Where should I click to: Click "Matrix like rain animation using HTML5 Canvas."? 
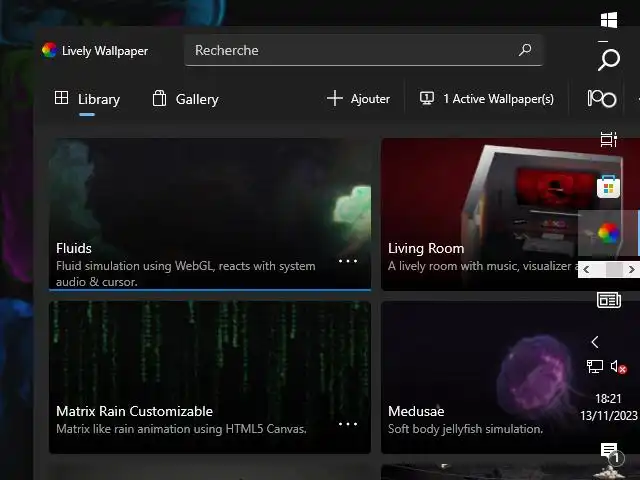(x=181, y=429)
